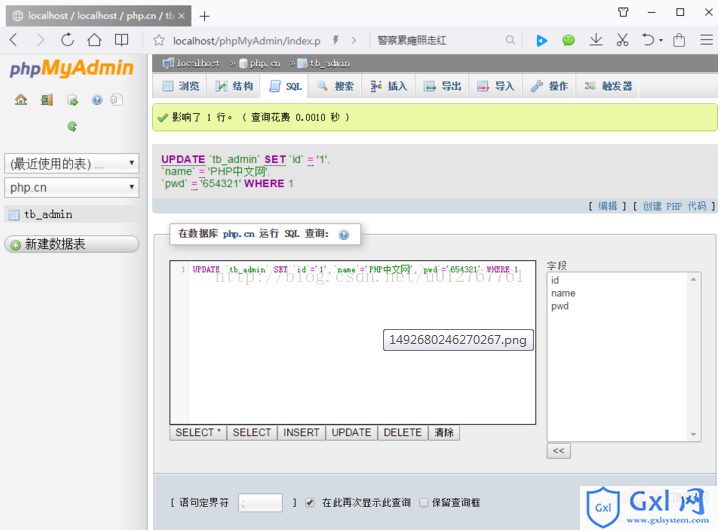
Task: Switch to the 结构 tab
Action: pos(235,86)
